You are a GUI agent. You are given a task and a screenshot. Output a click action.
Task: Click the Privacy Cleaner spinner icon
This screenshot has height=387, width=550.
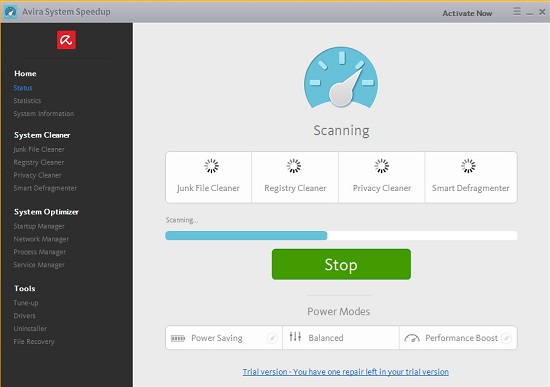point(381,166)
